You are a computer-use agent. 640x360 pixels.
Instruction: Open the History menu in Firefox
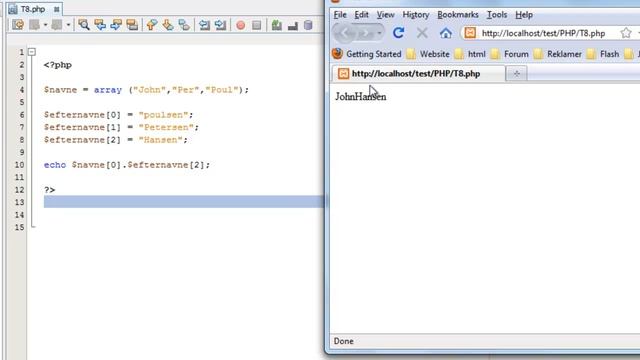click(x=416, y=15)
